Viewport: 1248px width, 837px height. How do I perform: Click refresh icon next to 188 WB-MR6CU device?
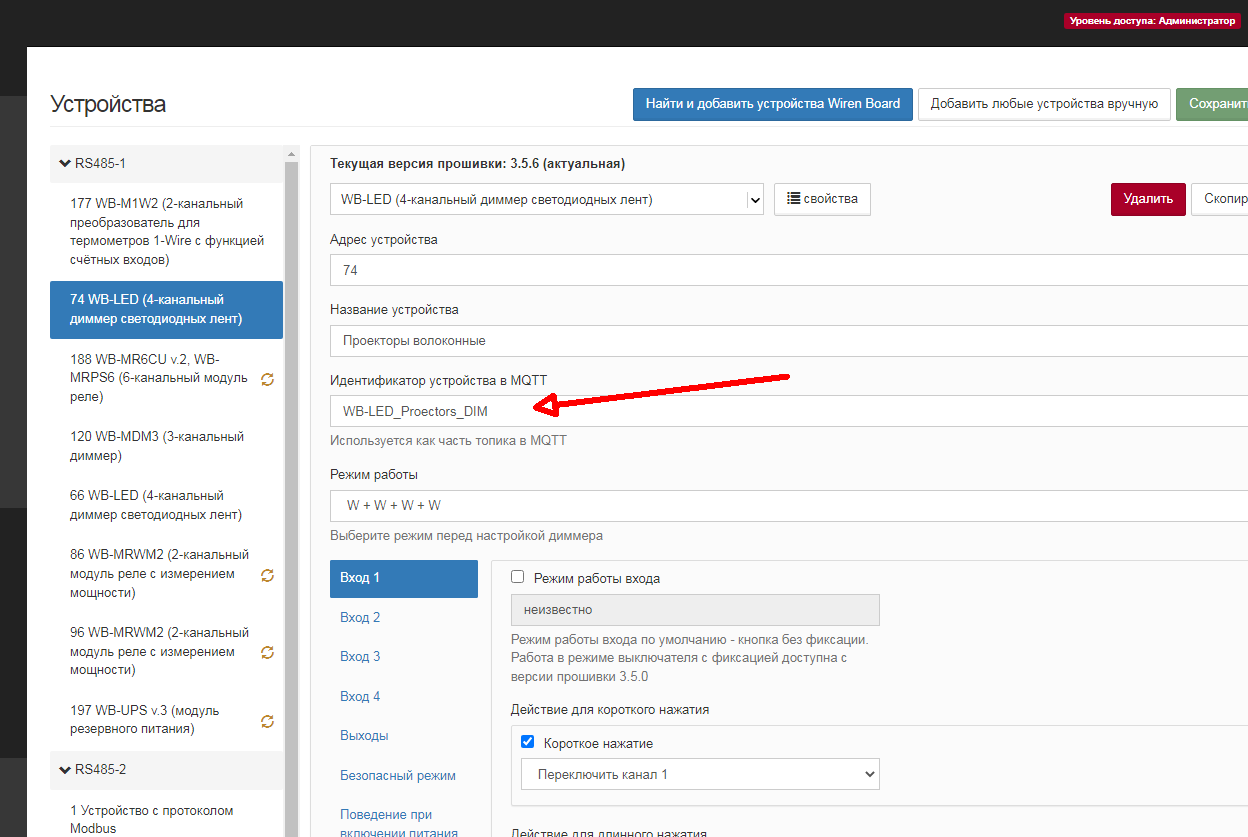click(267, 379)
